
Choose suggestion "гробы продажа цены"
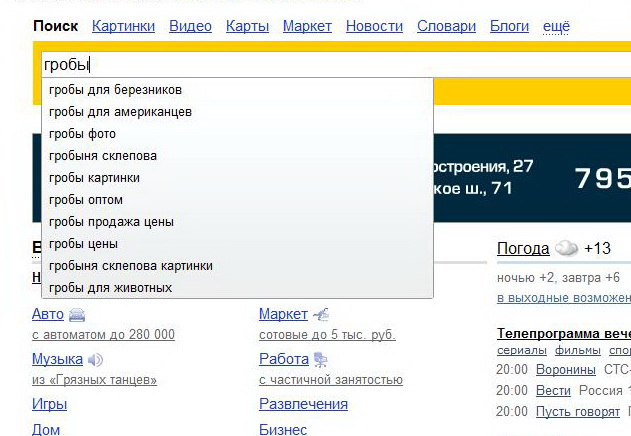coord(111,222)
